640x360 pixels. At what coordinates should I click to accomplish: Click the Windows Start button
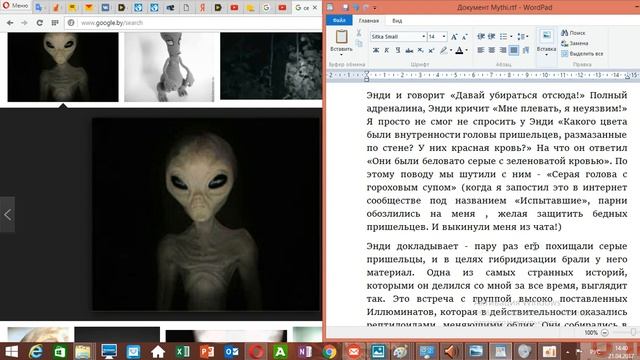click(x=11, y=351)
